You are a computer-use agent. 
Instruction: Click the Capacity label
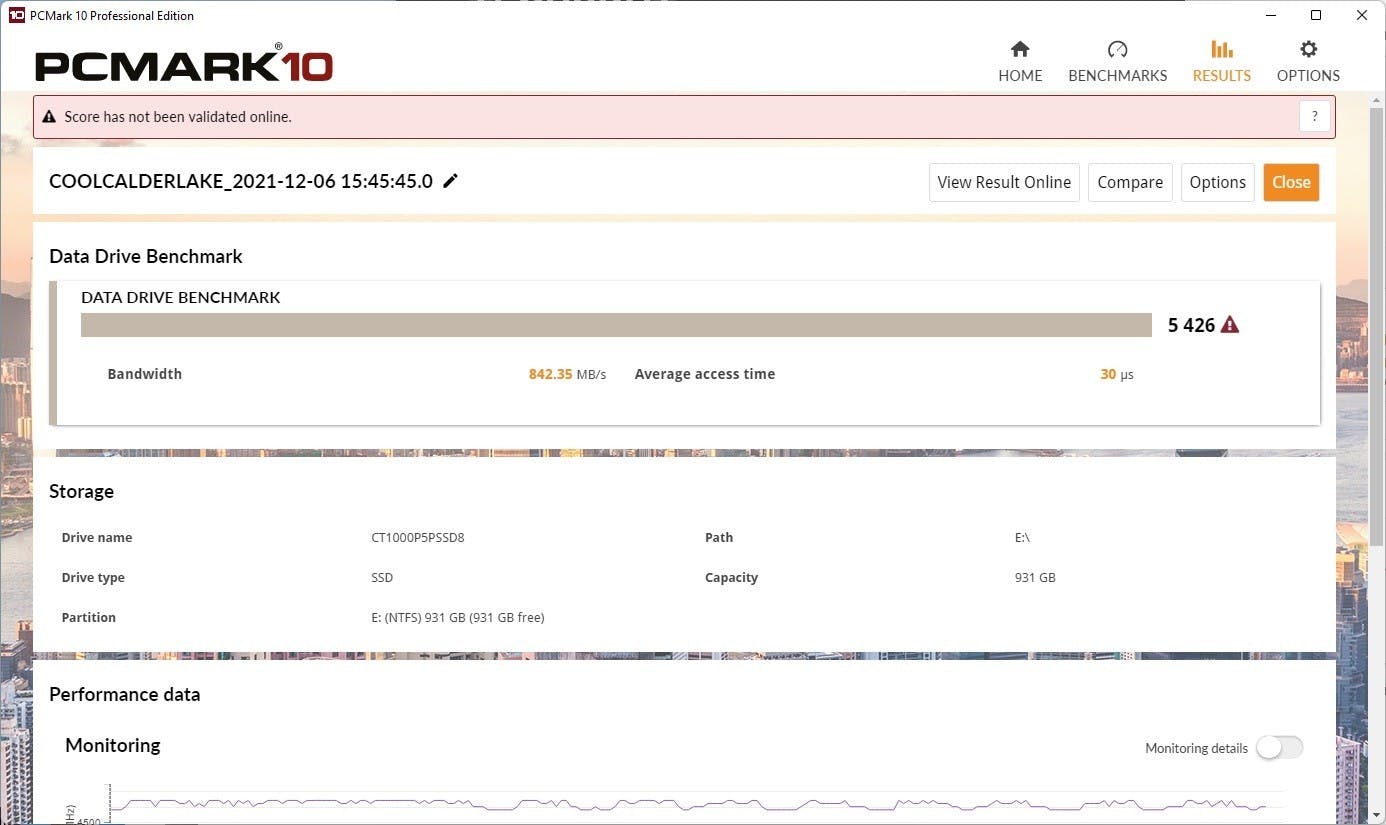coord(731,577)
